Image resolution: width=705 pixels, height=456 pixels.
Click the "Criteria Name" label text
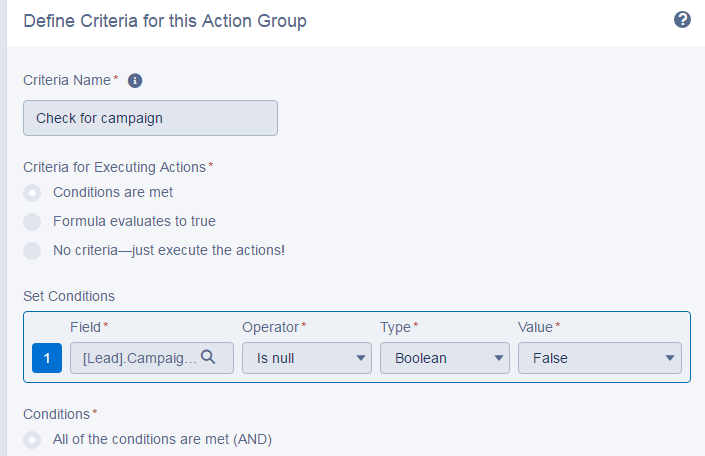(x=67, y=81)
